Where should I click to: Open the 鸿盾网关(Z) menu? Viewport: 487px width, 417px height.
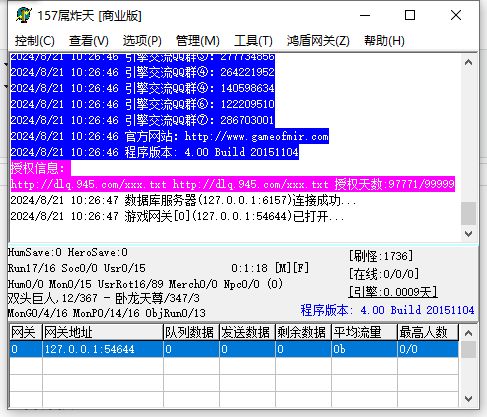318,41
